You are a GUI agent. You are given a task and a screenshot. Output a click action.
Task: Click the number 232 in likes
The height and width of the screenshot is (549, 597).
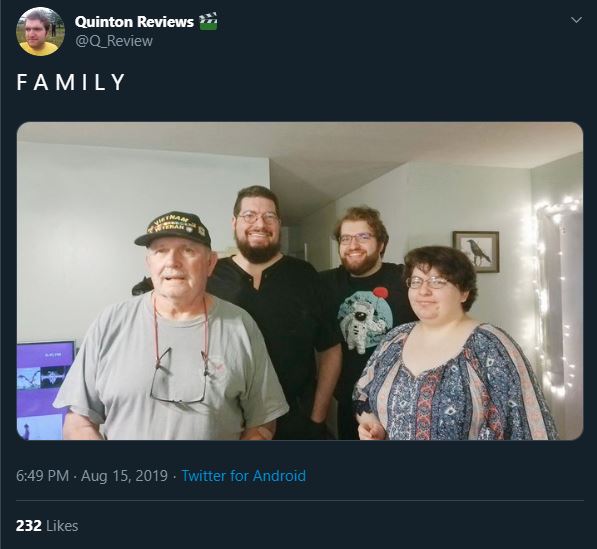tap(29, 526)
